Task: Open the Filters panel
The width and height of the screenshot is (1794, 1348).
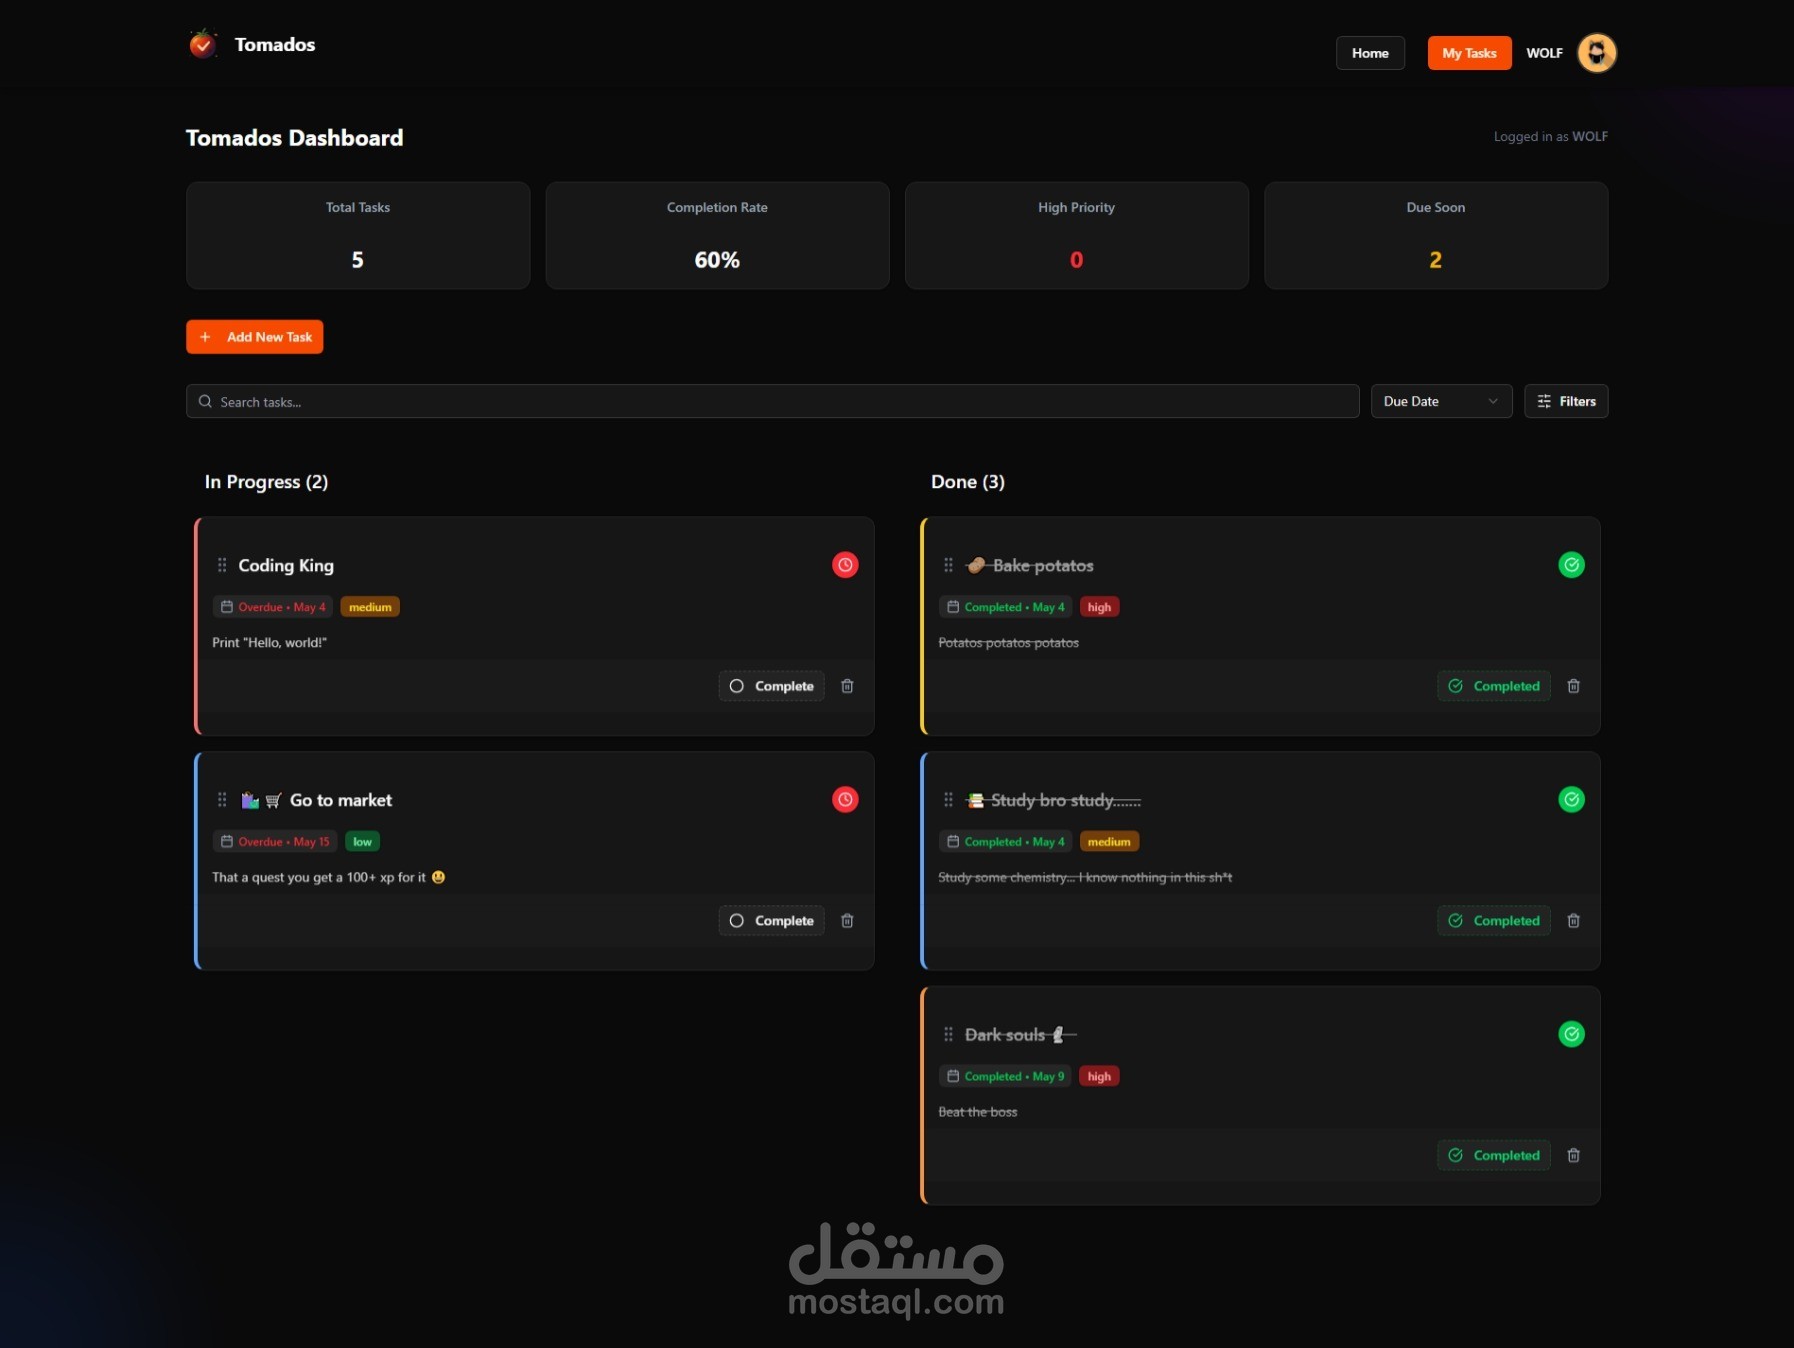Action: [1566, 401]
